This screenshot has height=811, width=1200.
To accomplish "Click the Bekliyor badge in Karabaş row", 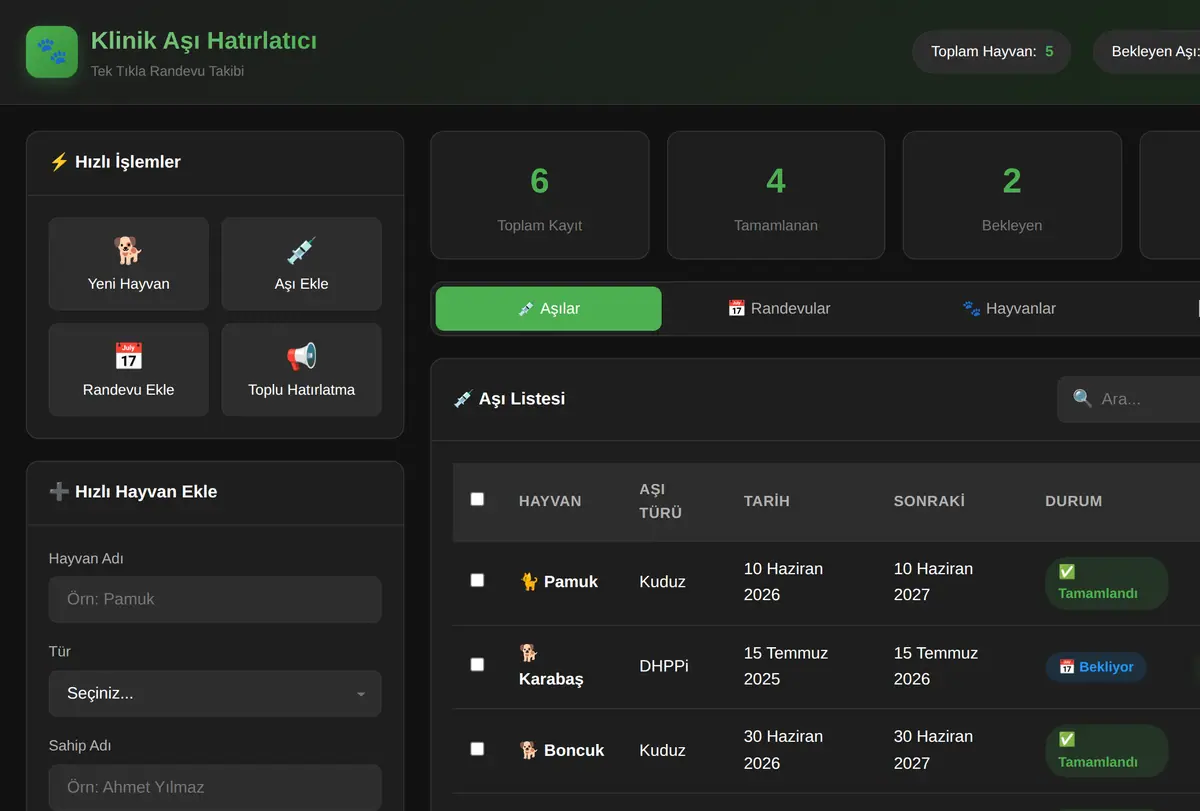I will pyautogui.click(x=1096, y=667).
